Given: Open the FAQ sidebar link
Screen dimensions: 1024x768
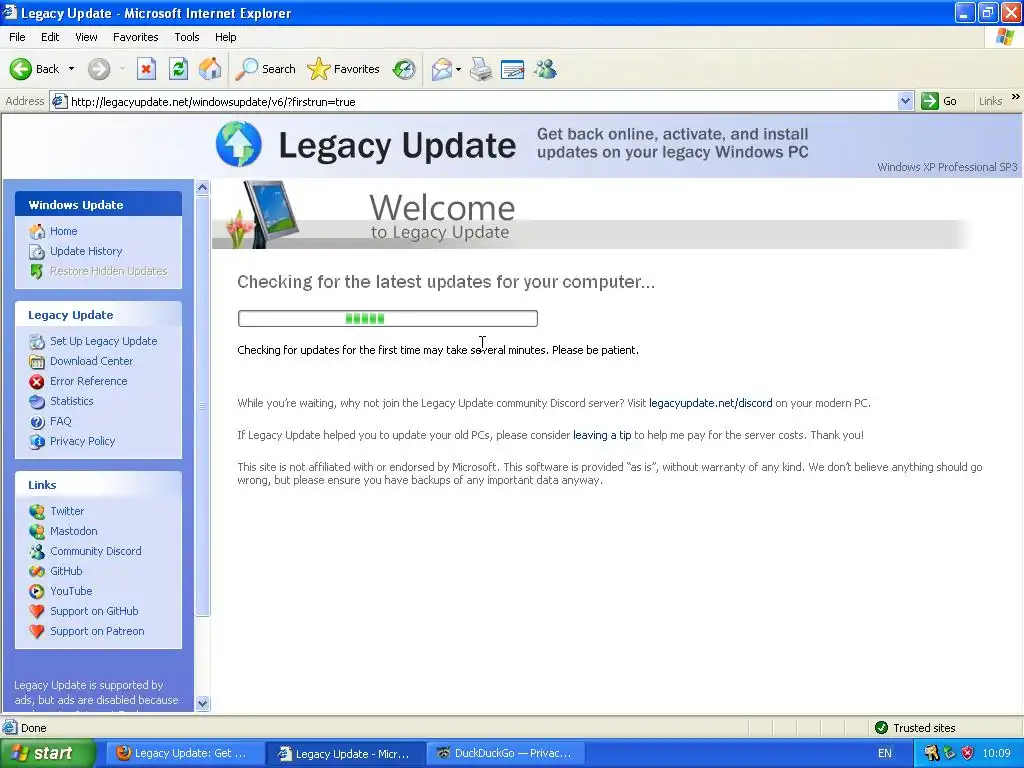Looking at the screenshot, I should [x=60, y=421].
